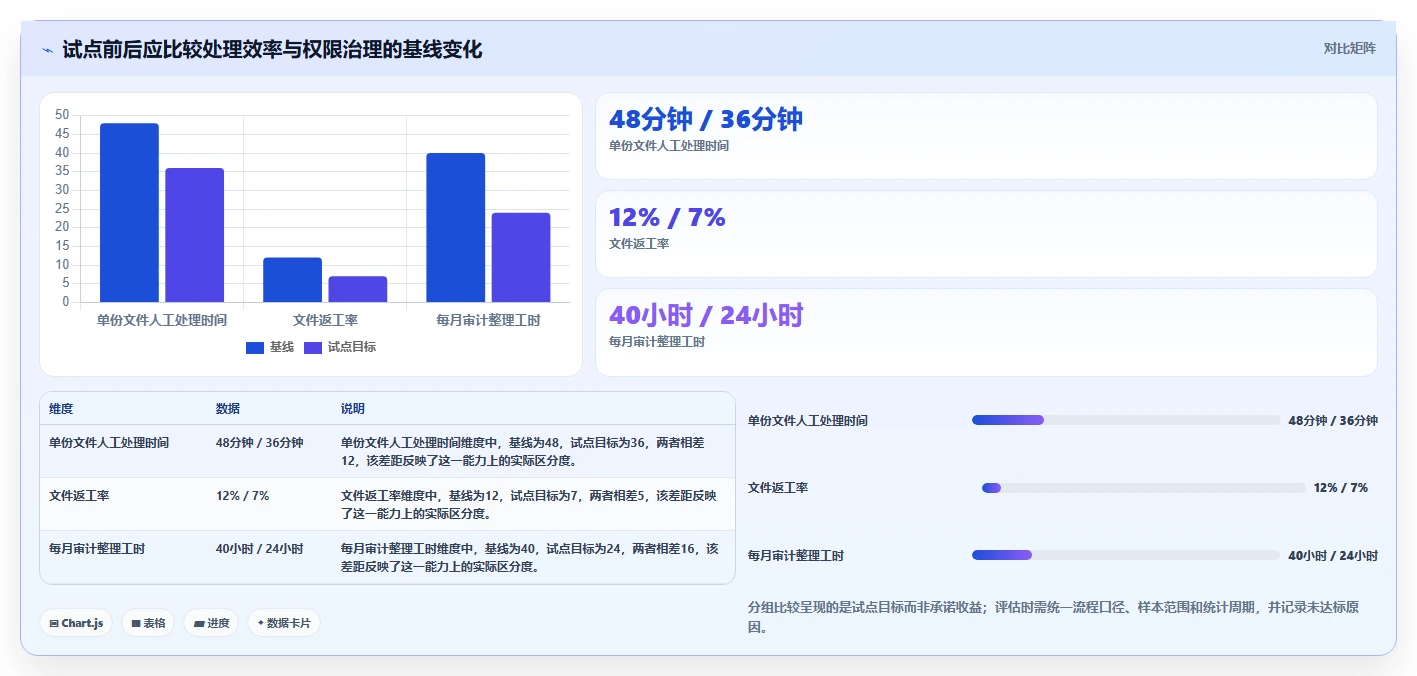The width and height of the screenshot is (1417, 676).
Task: Click the footnote starting 分组比较呈现的是试点目标
Action: (1054, 617)
